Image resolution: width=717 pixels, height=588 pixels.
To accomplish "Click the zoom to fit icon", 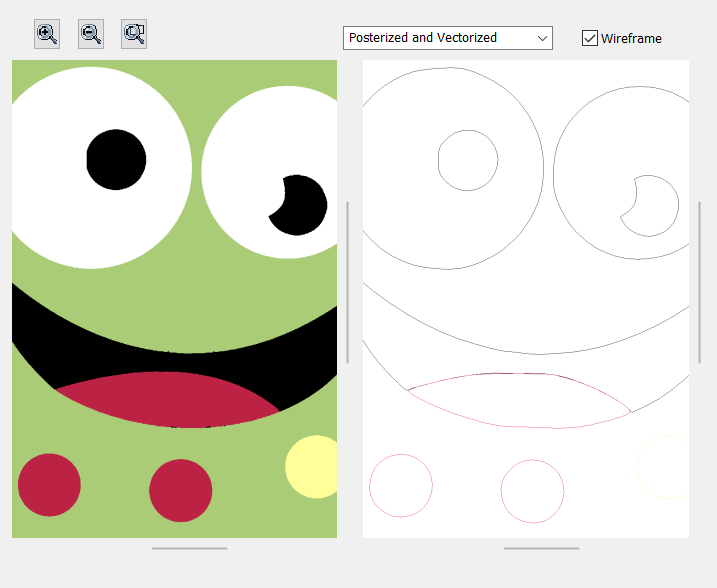I will [x=134, y=34].
